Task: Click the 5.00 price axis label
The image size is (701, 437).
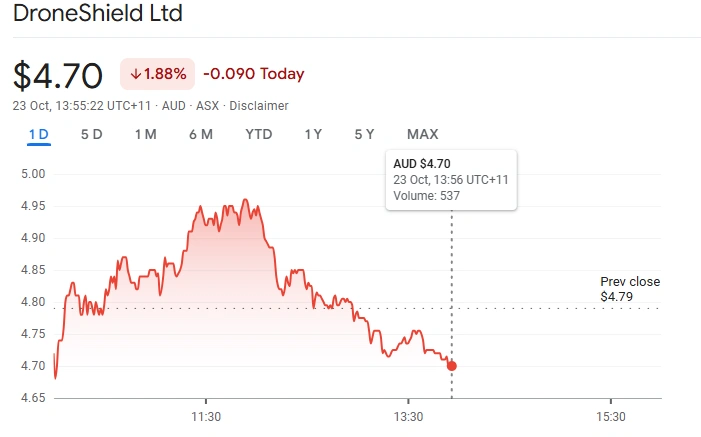Action: pyautogui.click(x=34, y=174)
